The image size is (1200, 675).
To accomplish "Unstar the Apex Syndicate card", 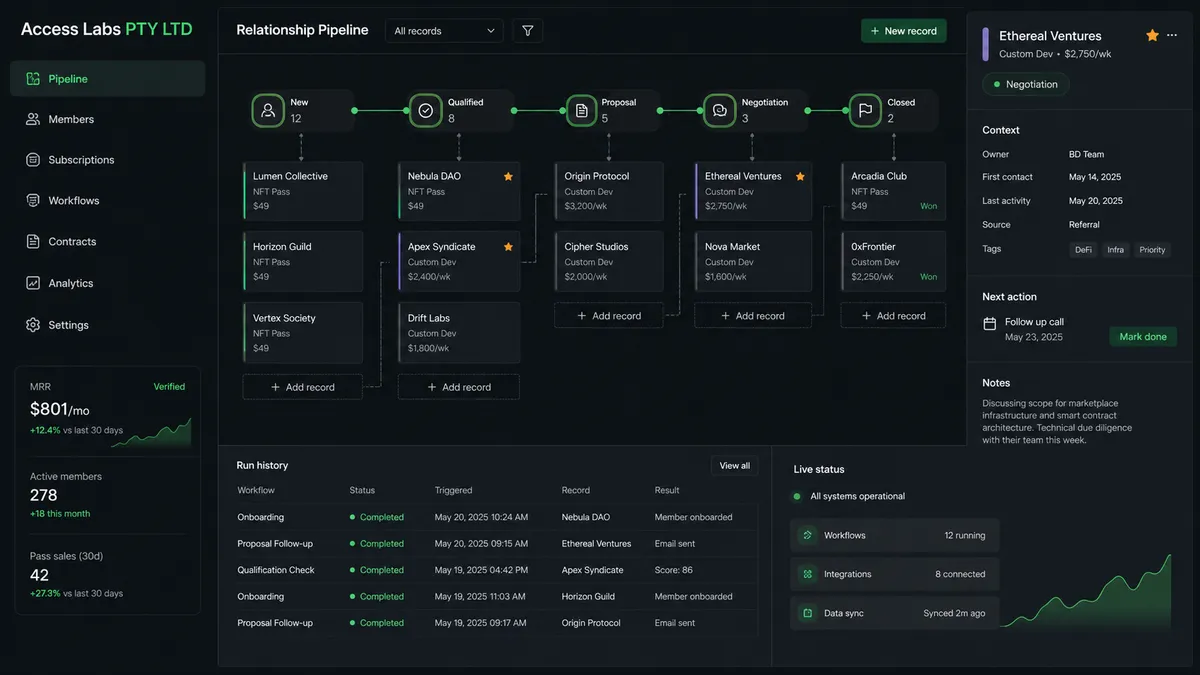I will tap(508, 247).
